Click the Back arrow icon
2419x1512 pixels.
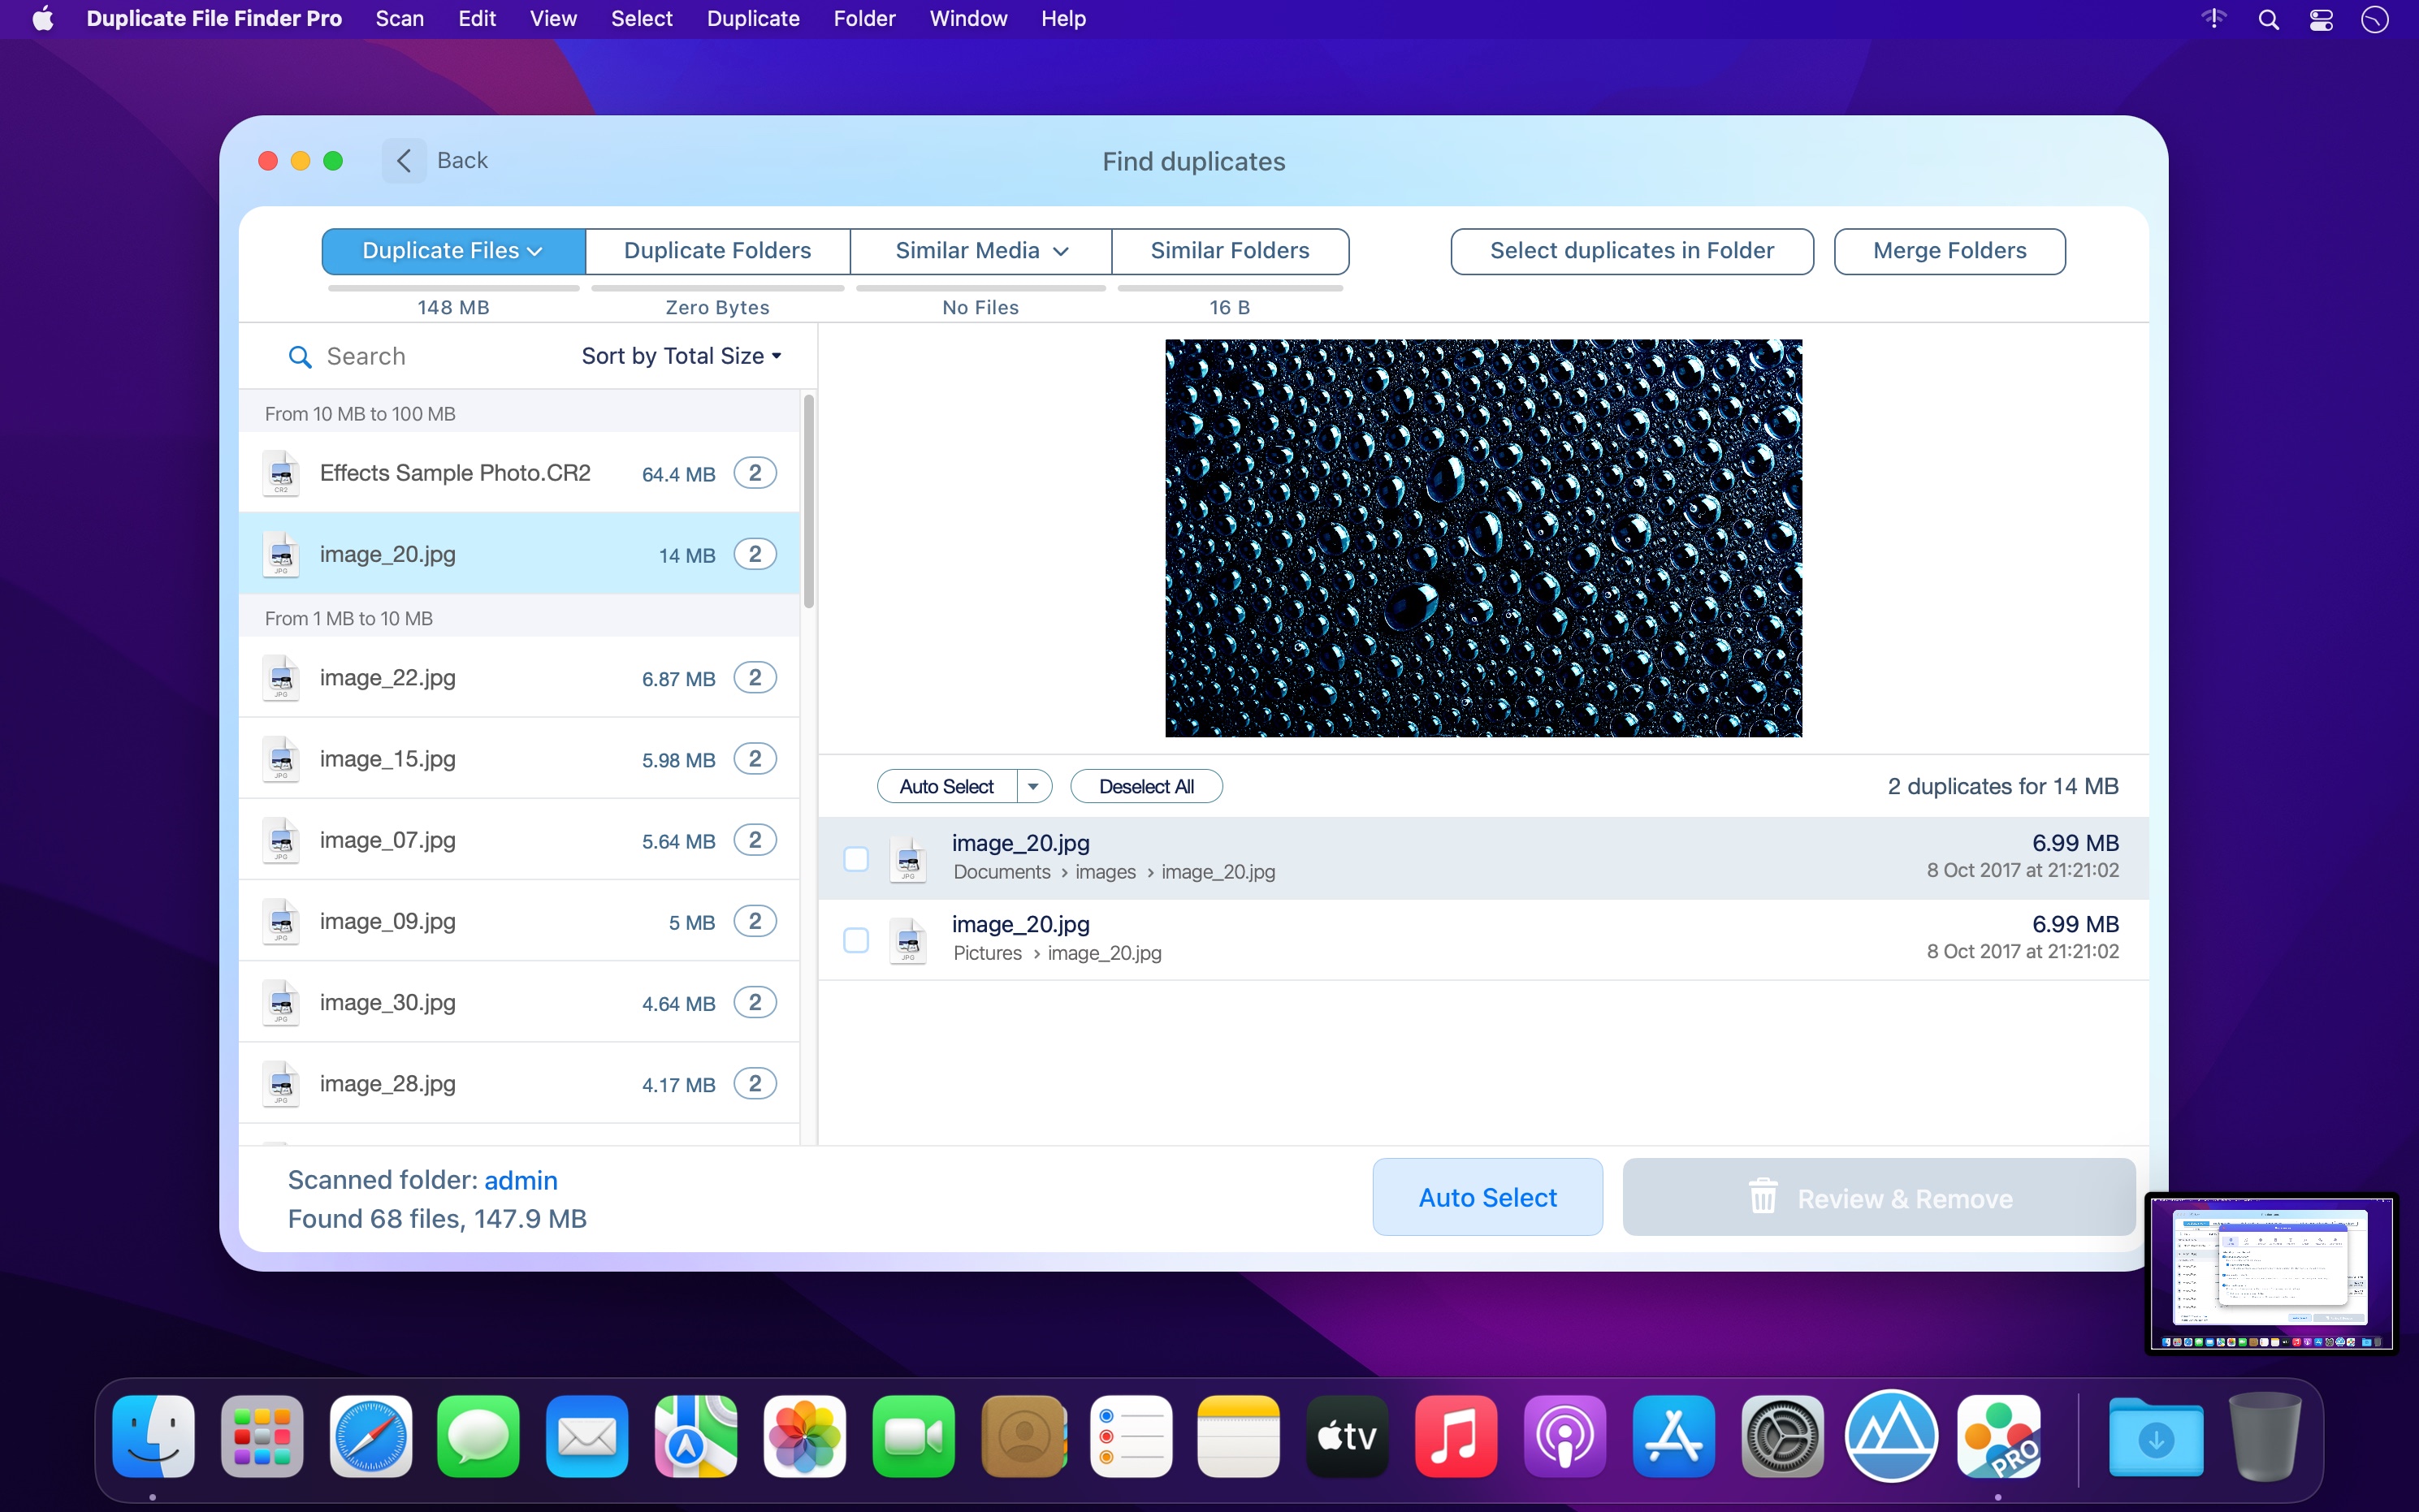(x=404, y=161)
